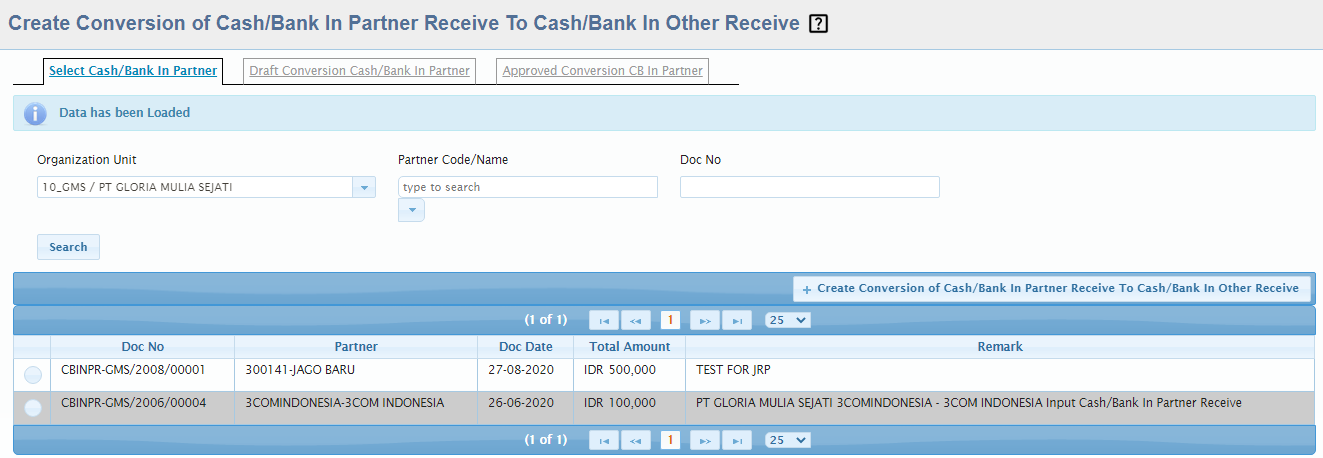Open the help question mark icon

(x=819, y=24)
